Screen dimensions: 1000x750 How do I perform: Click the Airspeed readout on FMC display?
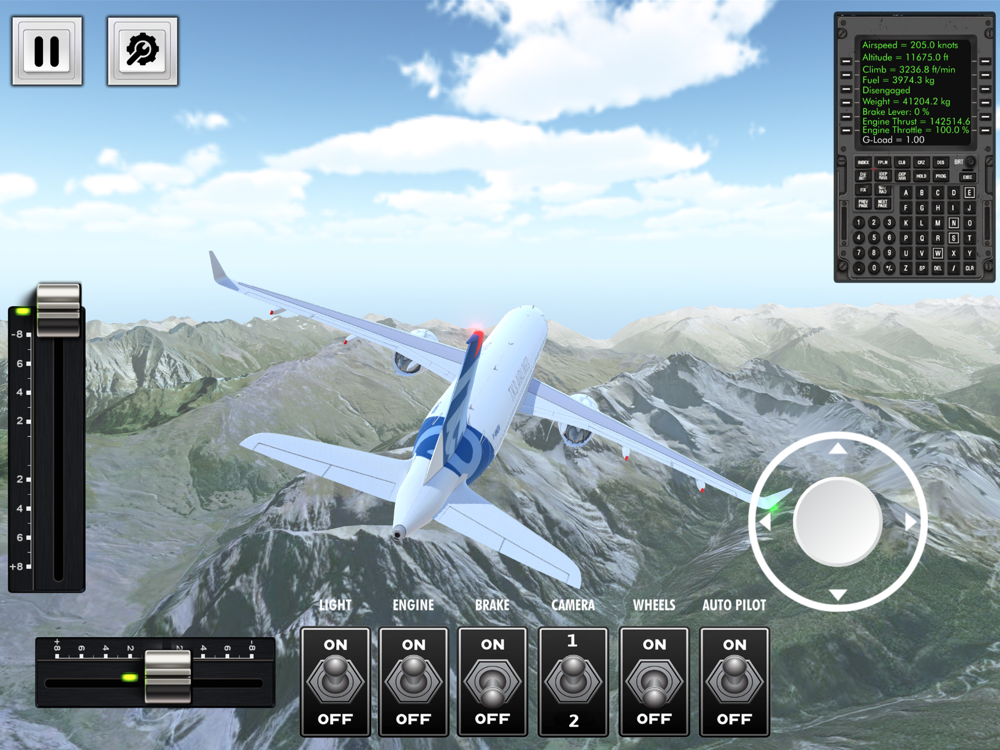click(910, 45)
